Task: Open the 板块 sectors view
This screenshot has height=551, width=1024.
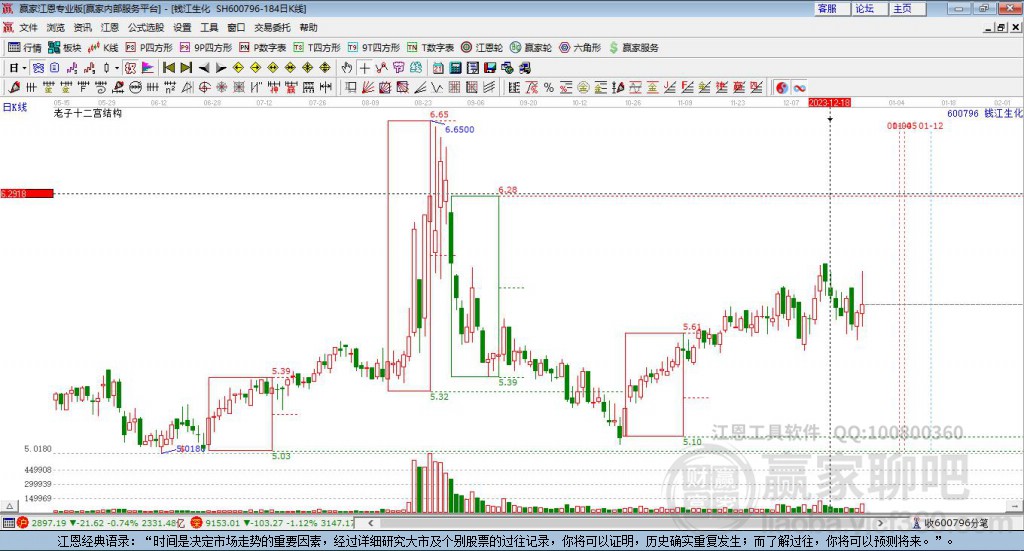Action: point(65,48)
